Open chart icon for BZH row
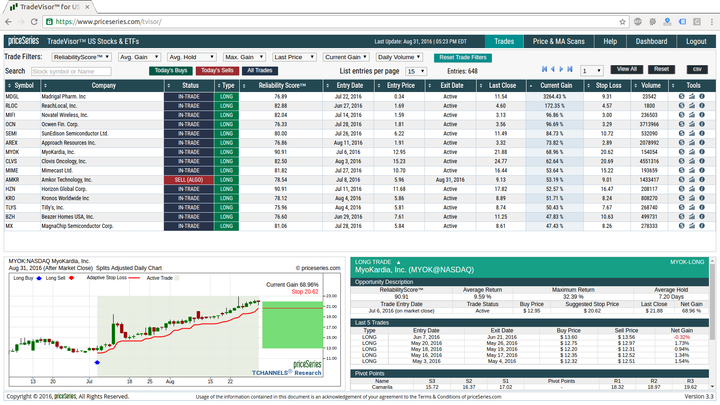The height and width of the screenshot is (405, 720). (x=692, y=217)
